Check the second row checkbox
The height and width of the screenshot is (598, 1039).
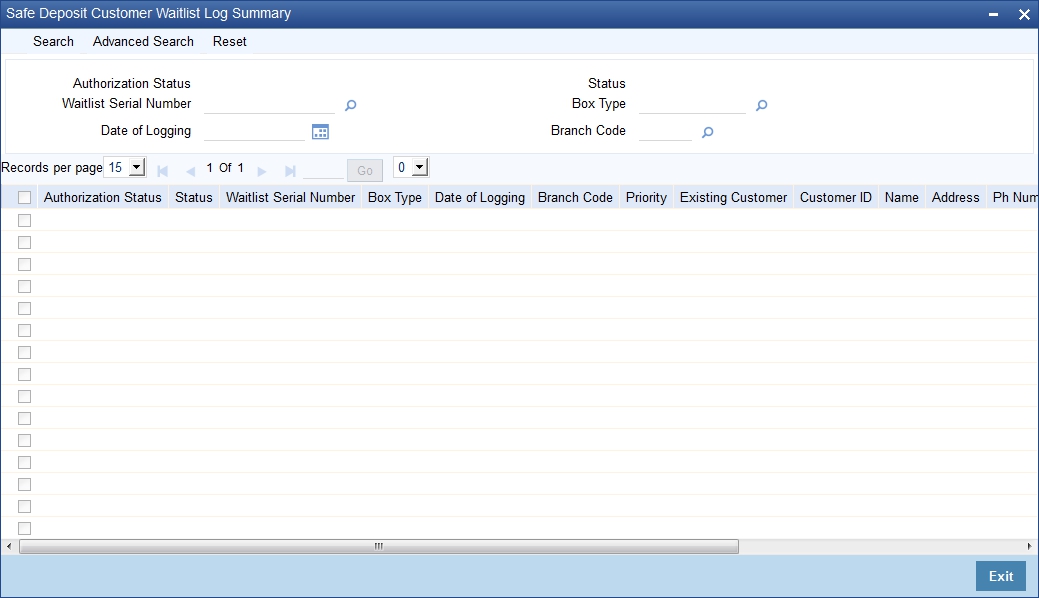tap(25, 242)
